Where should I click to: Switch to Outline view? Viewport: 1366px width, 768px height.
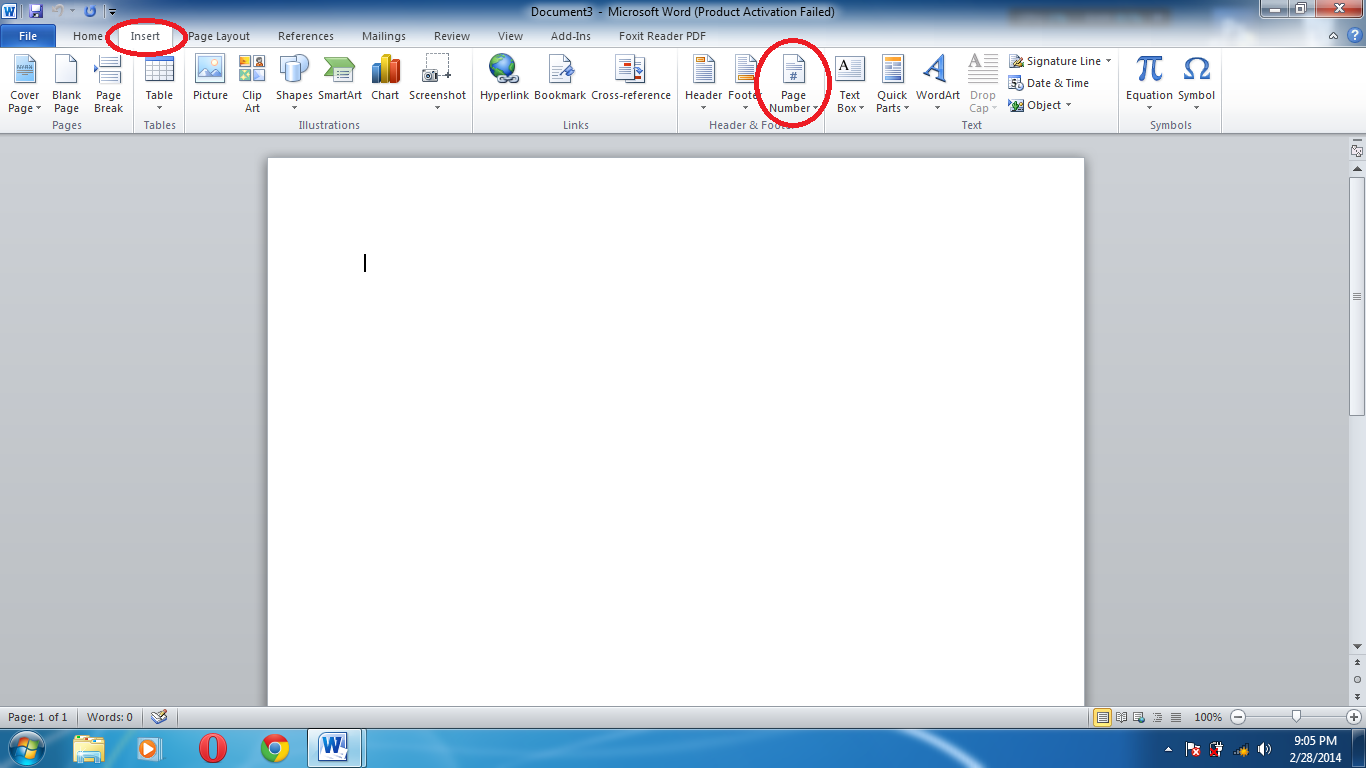click(x=1158, y=717)
